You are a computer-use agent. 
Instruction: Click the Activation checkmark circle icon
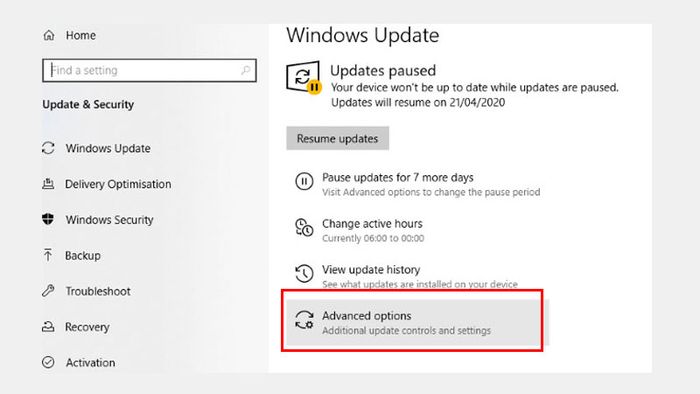48,362
